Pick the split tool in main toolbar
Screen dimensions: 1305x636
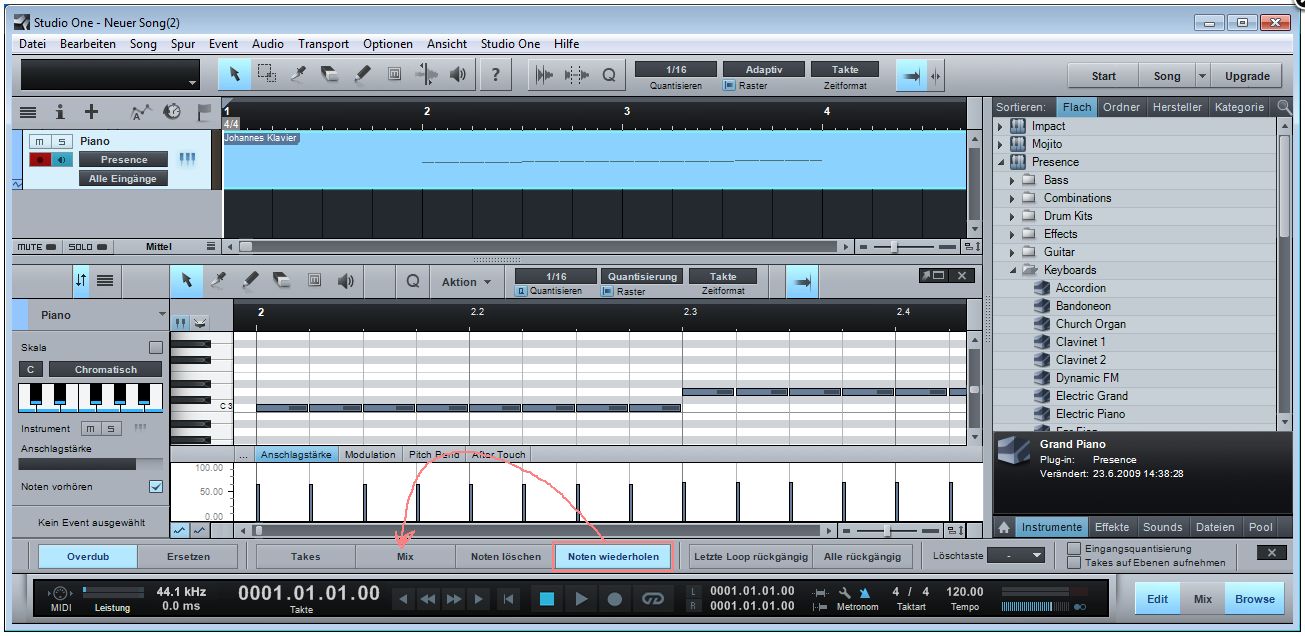[x=298, y=75]
